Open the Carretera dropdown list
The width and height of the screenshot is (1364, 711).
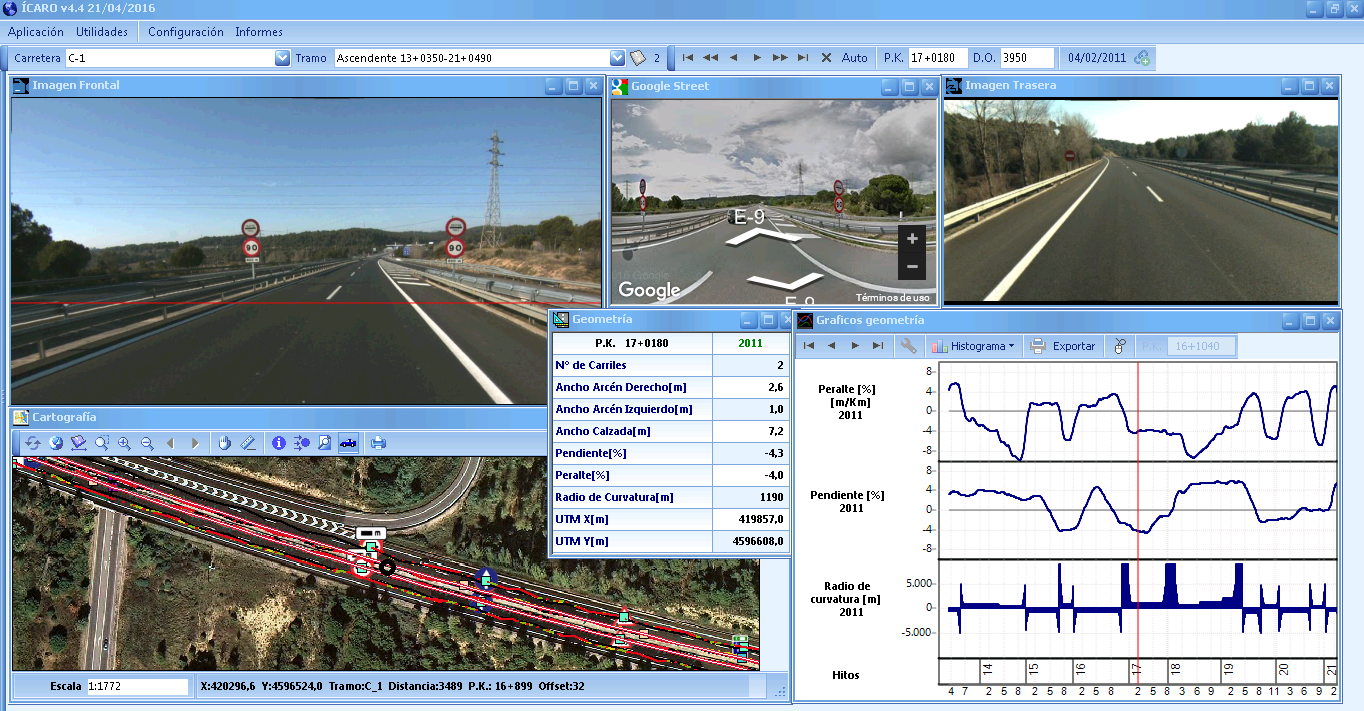[282, 58]
